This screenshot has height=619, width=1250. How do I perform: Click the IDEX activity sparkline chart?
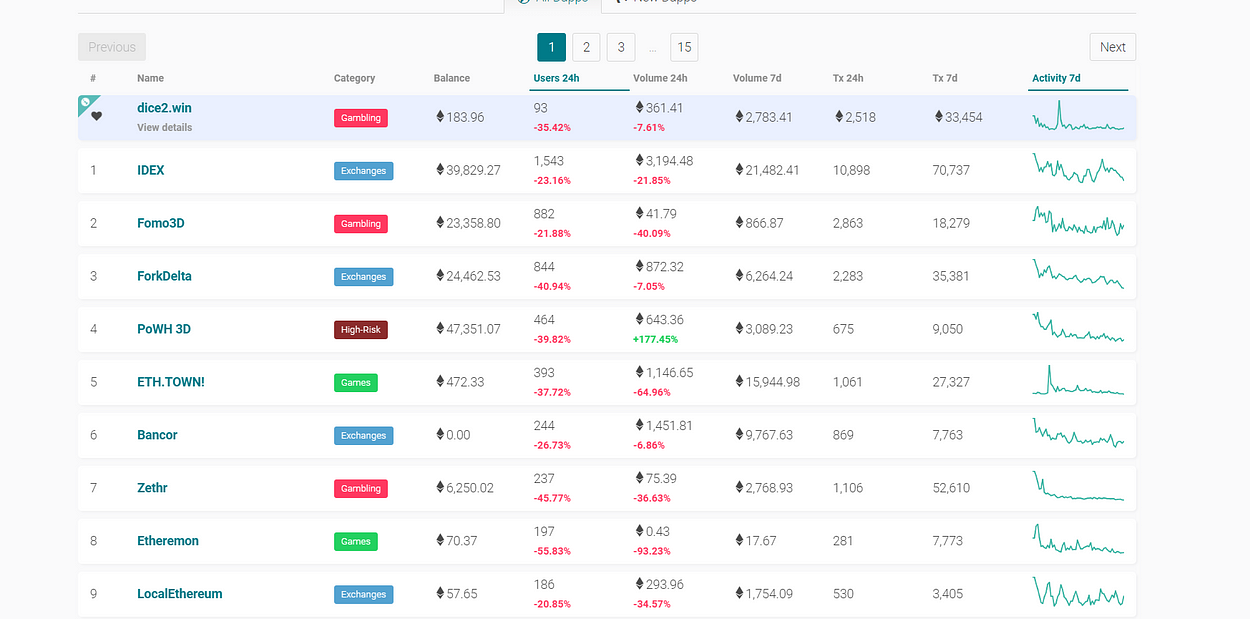coord(1079,169)
